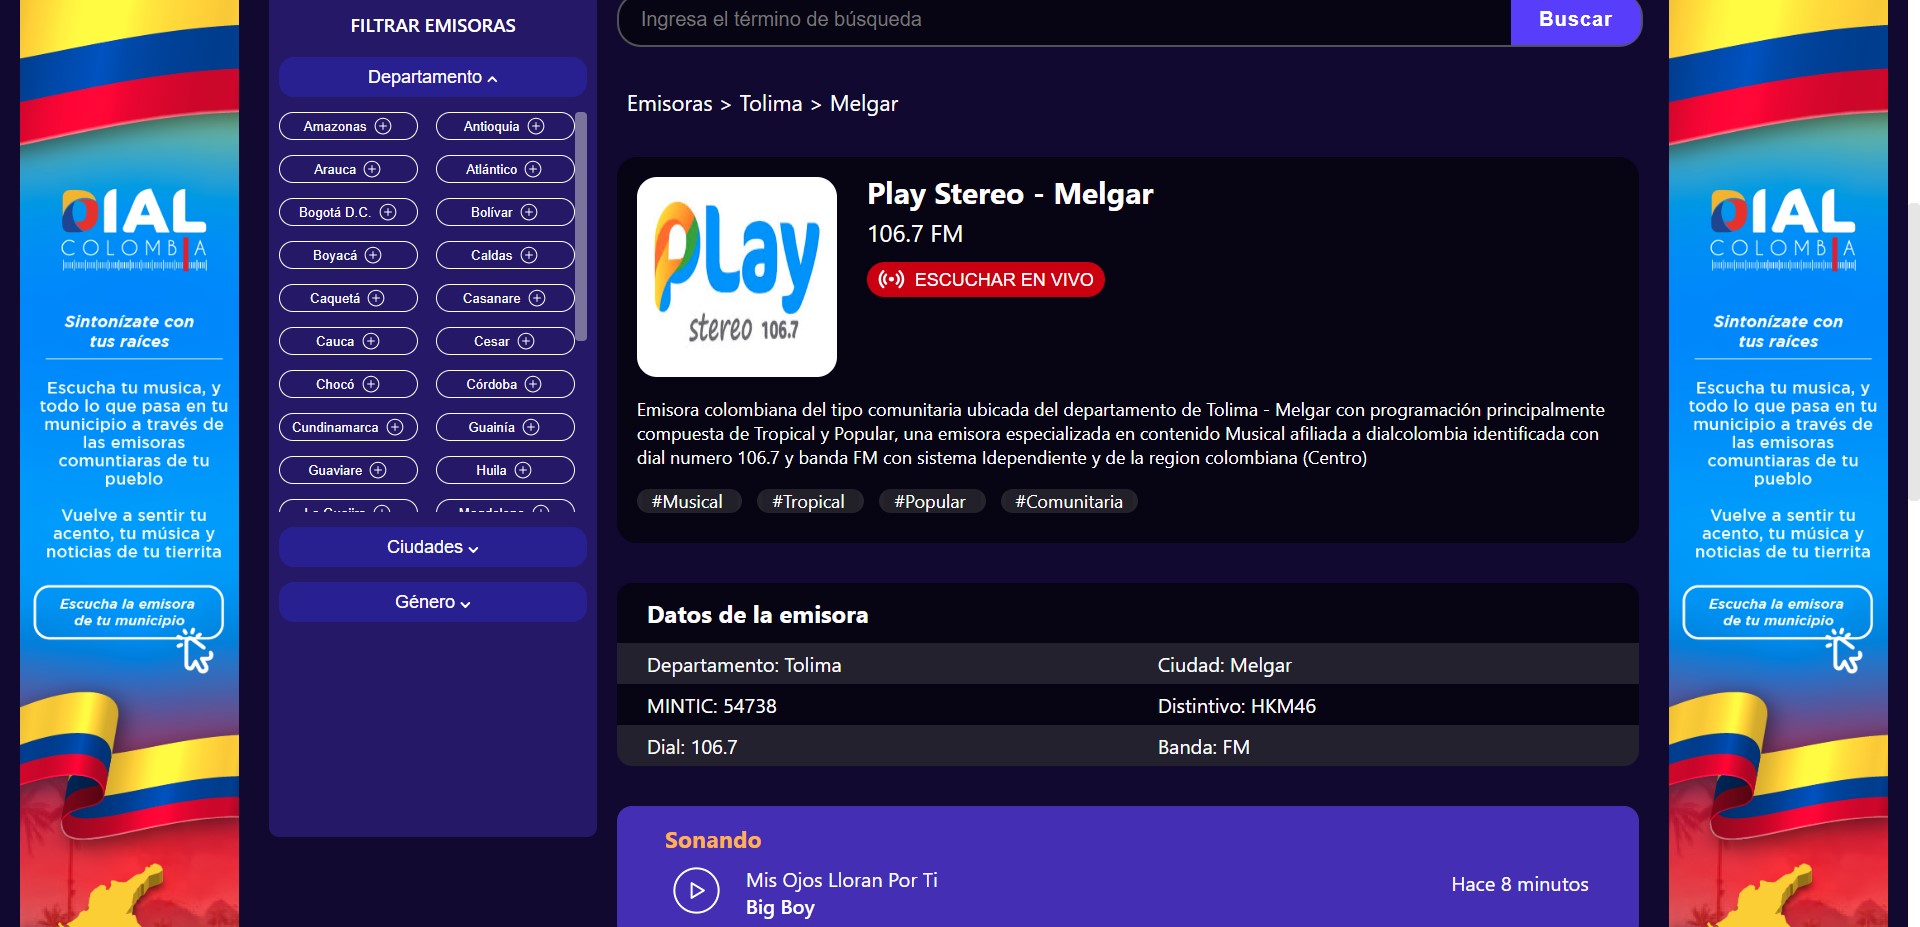Viewport: 1920px width, 927px height.
Task: Start listening with Escuchar en Vivo
Action: (985, 280)
